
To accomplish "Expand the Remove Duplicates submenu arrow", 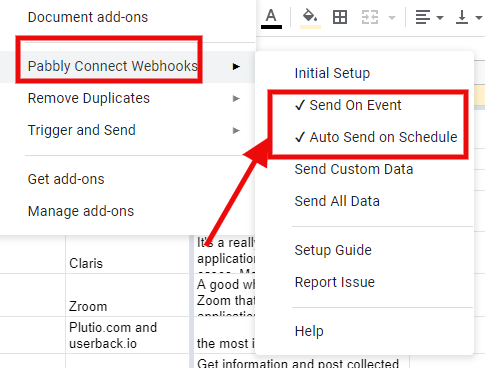I will click(x=236, y=98).
